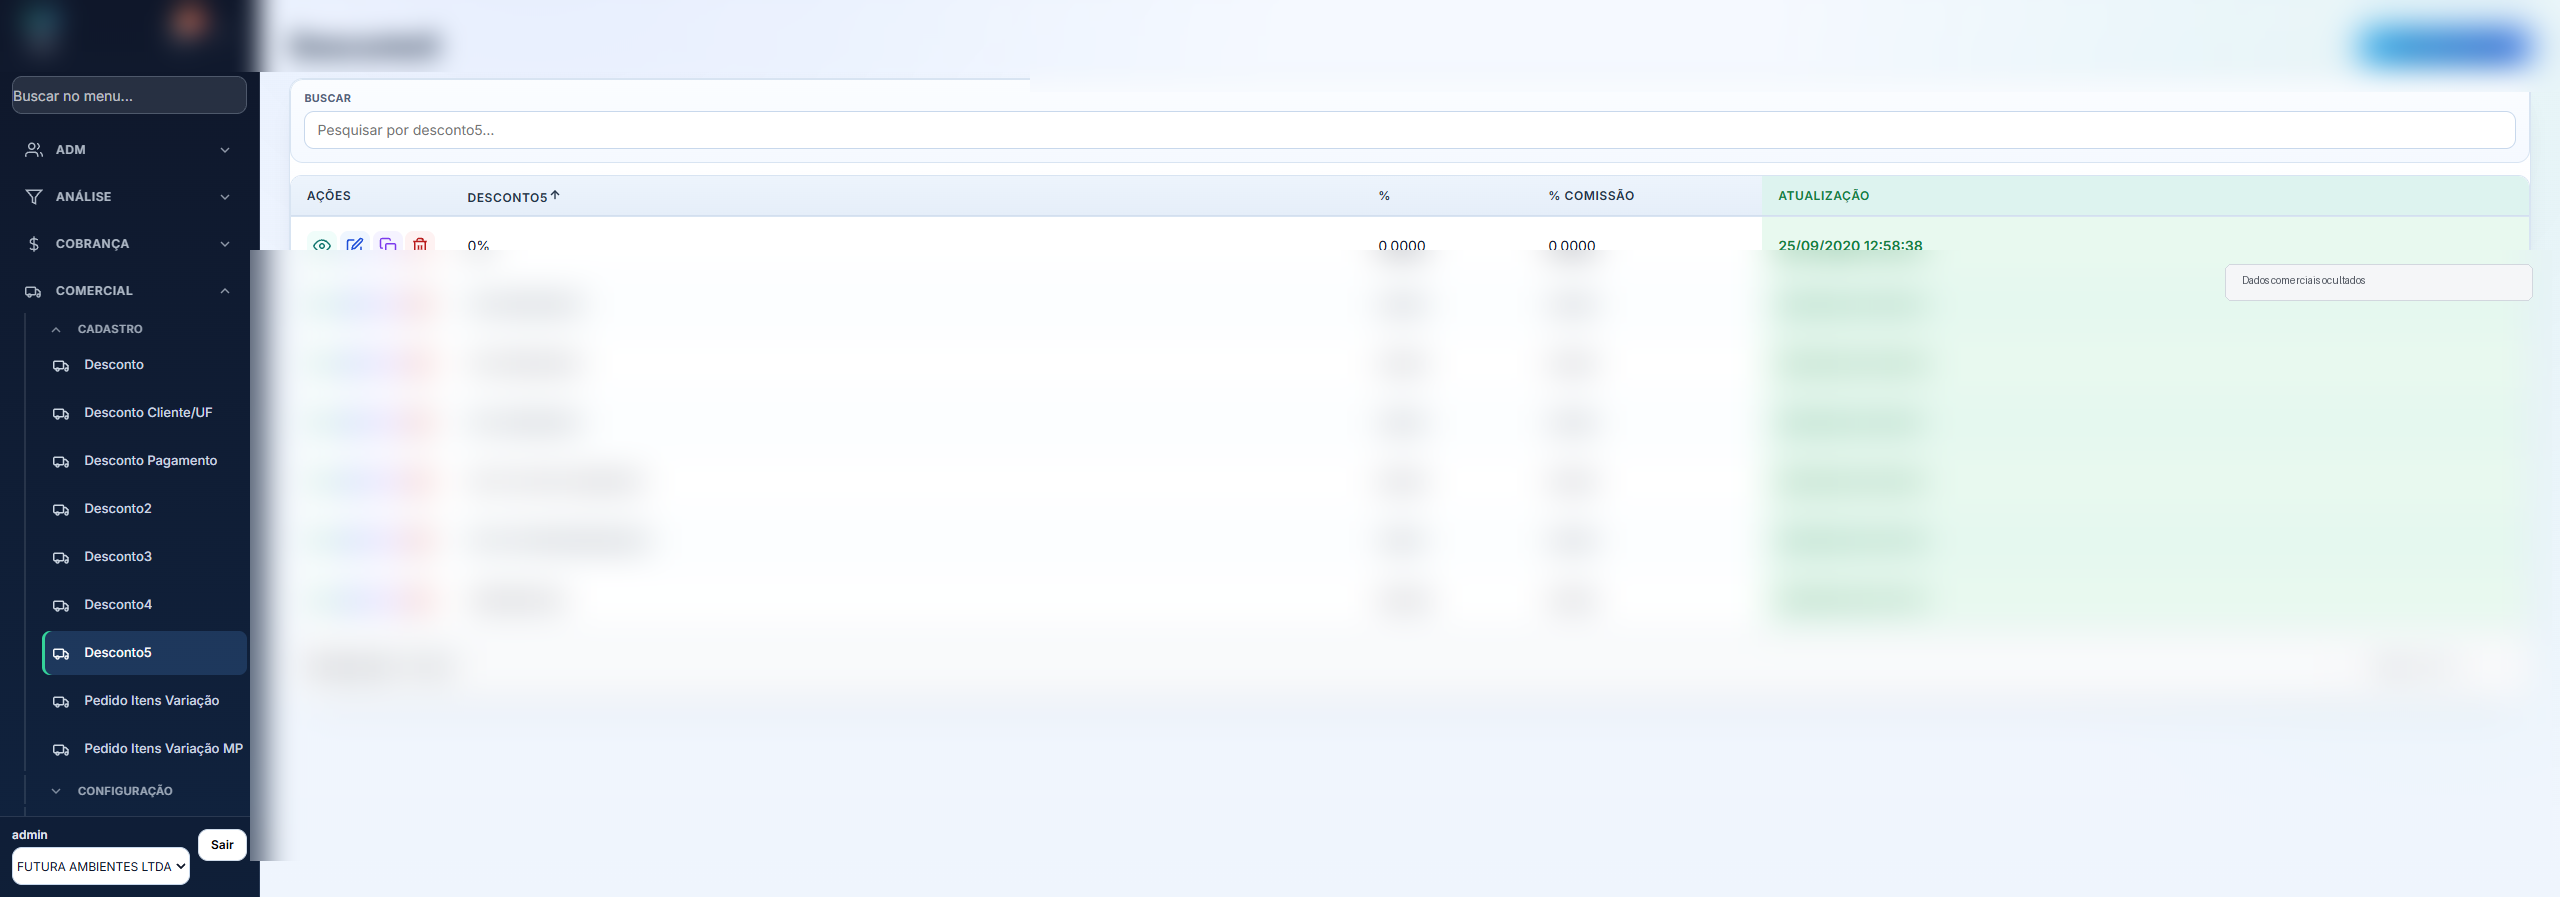Sort by the DESCONTO5 column header

coord(507,197)
